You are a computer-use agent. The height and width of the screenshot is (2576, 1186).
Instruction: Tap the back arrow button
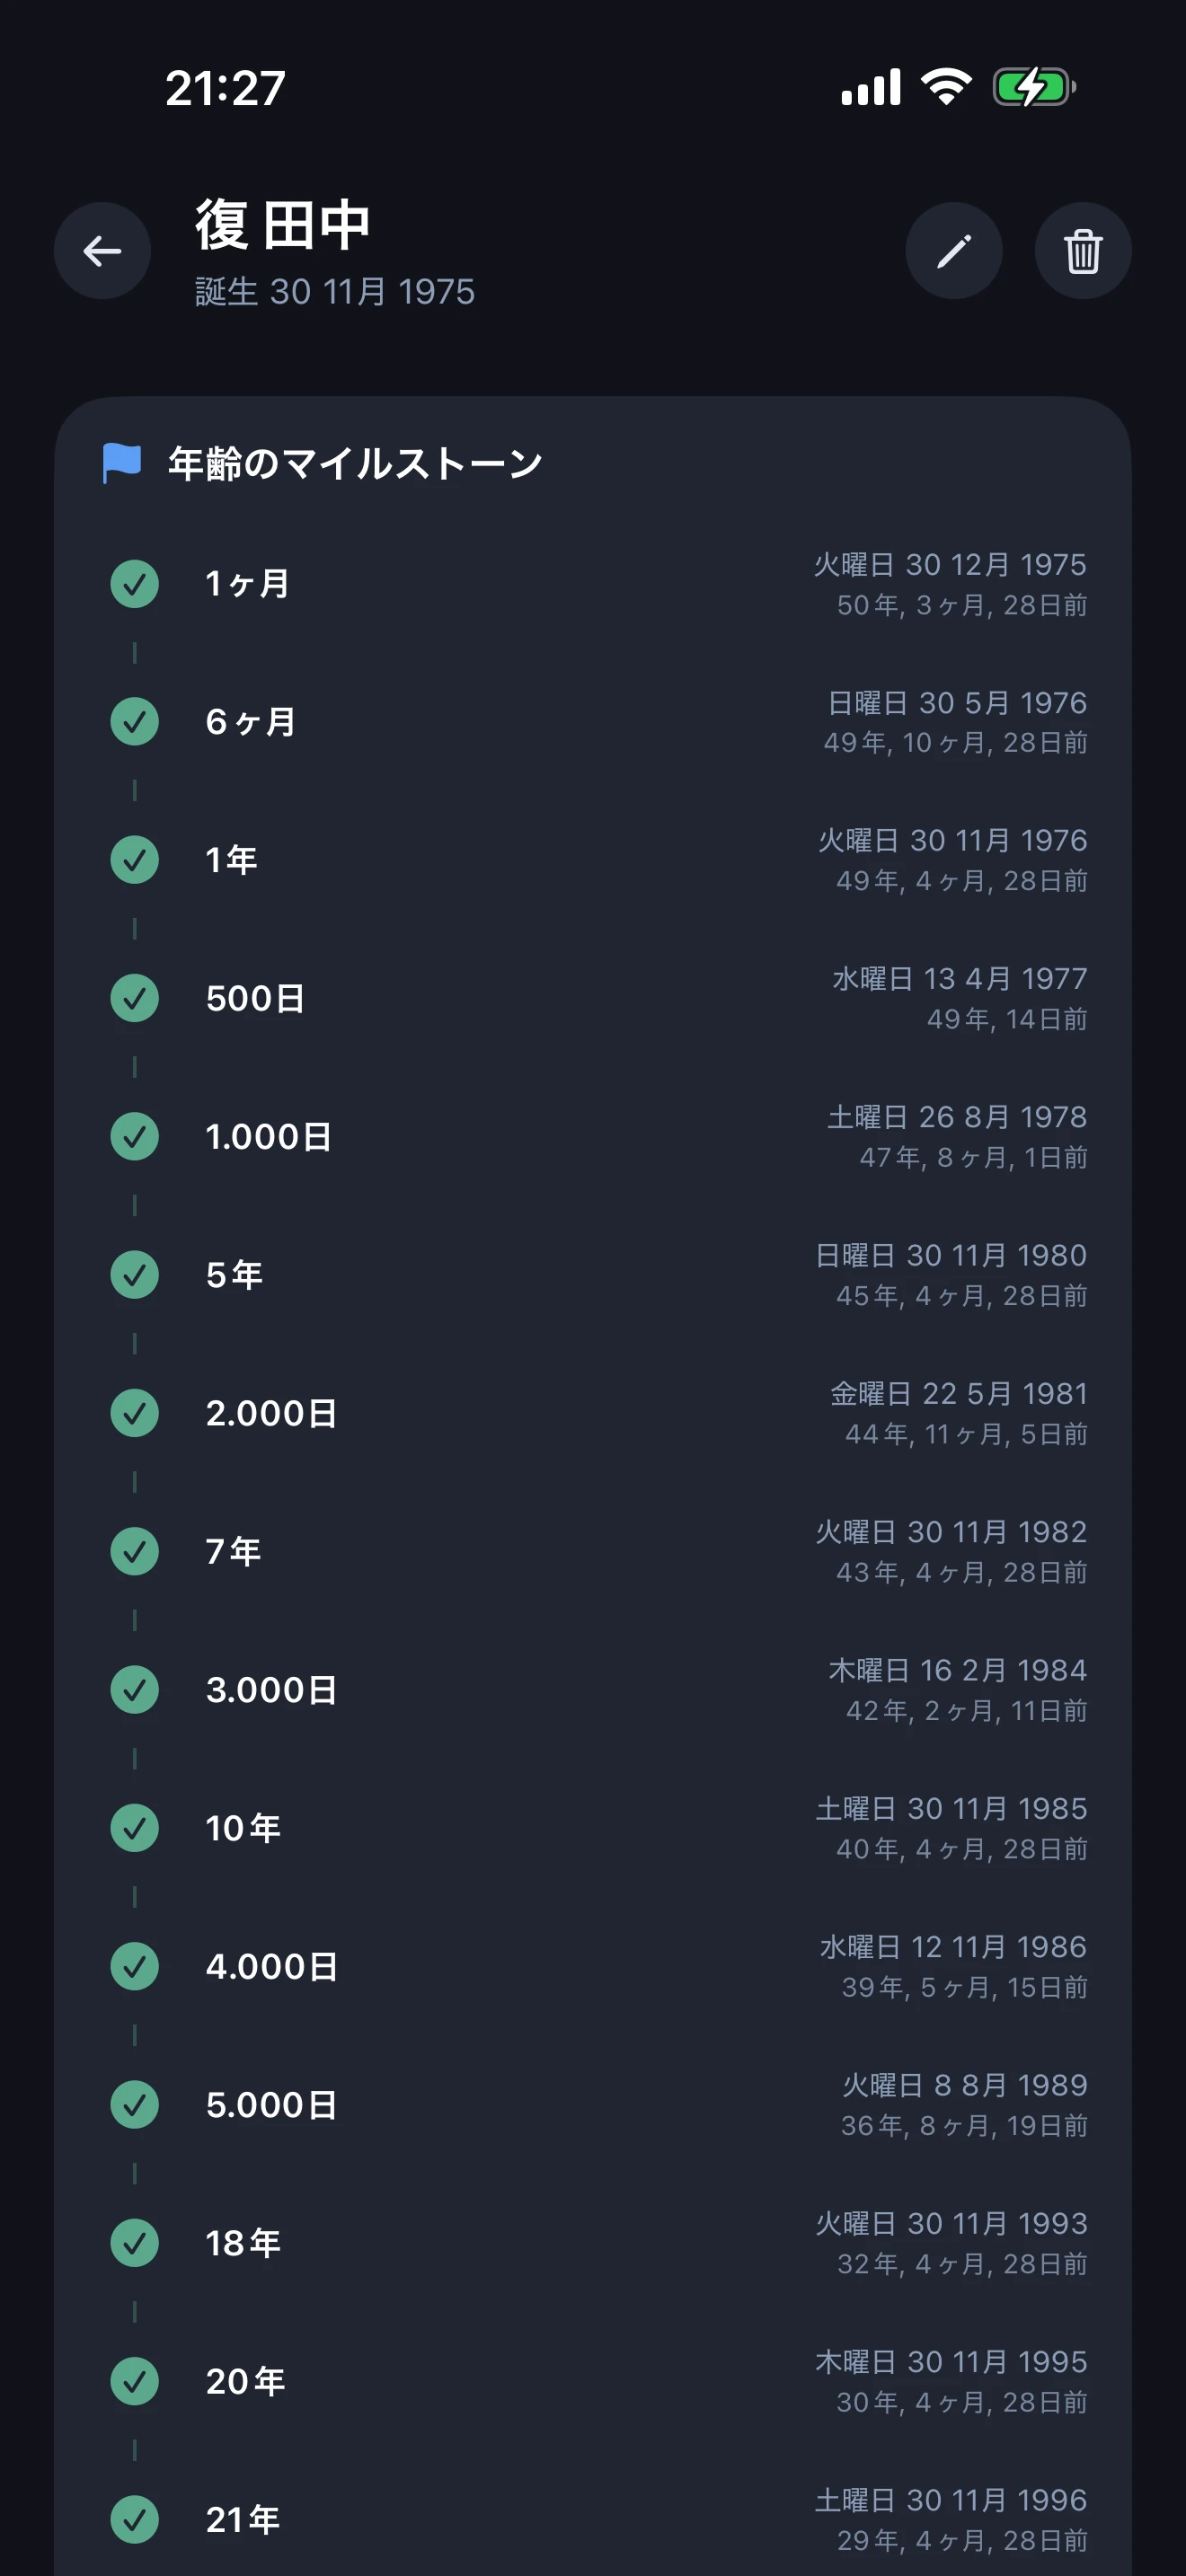[102, 251]
